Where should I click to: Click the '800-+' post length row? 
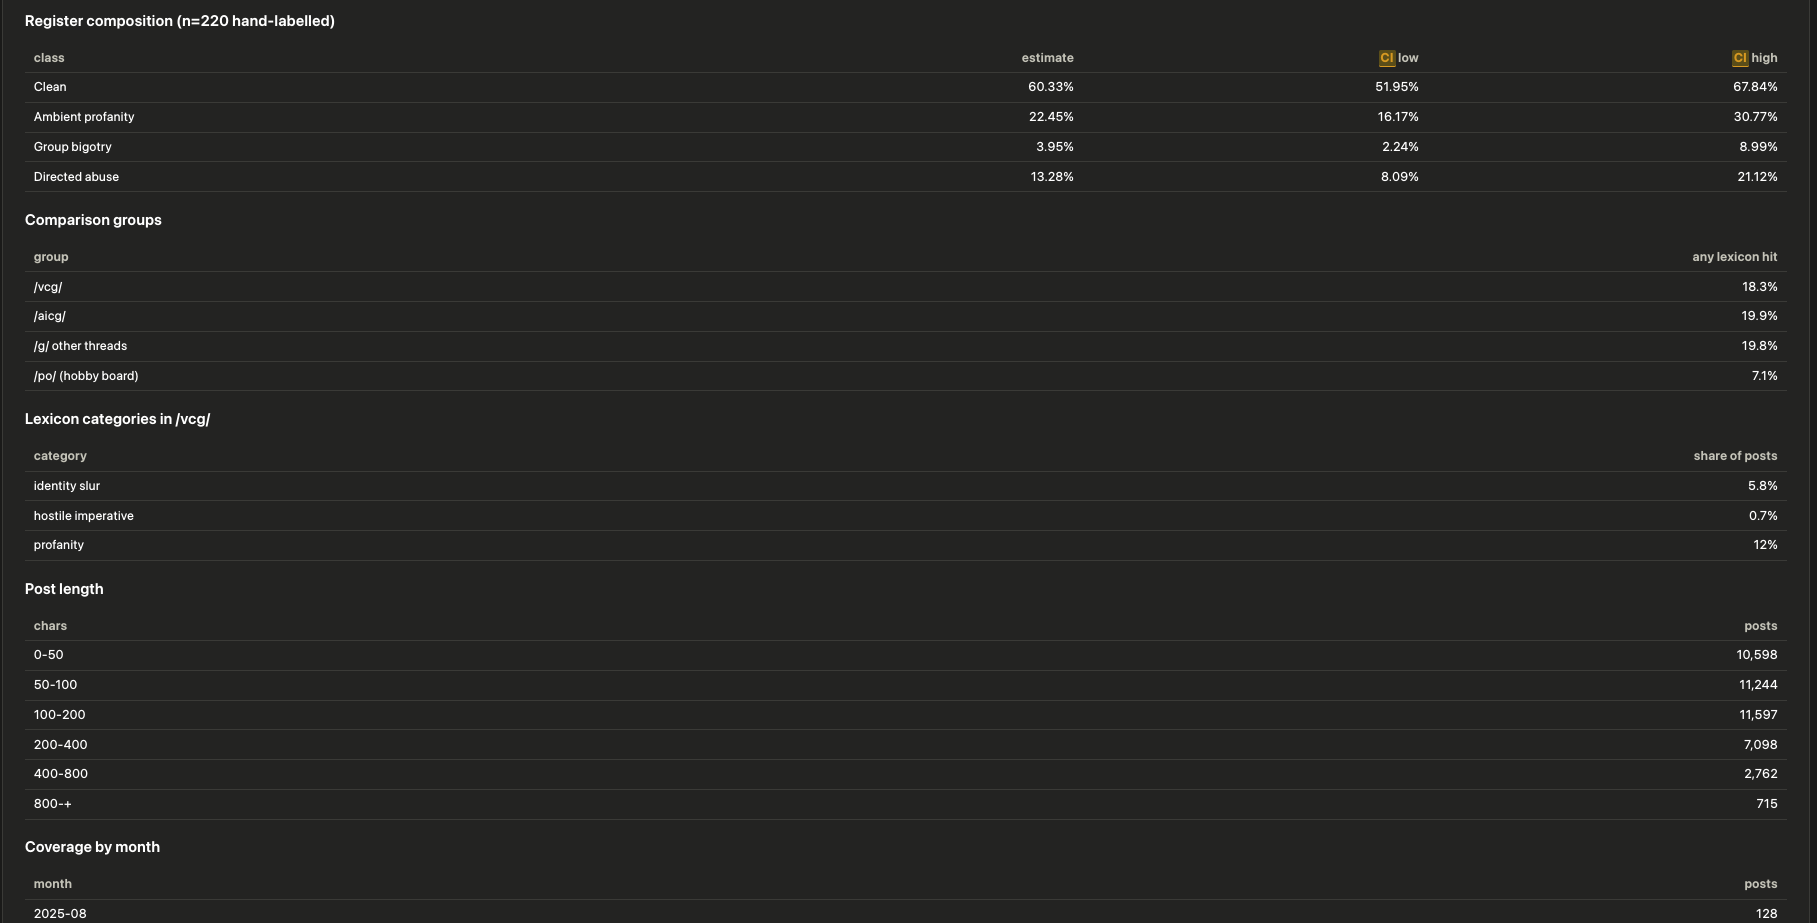coord(905,804)
